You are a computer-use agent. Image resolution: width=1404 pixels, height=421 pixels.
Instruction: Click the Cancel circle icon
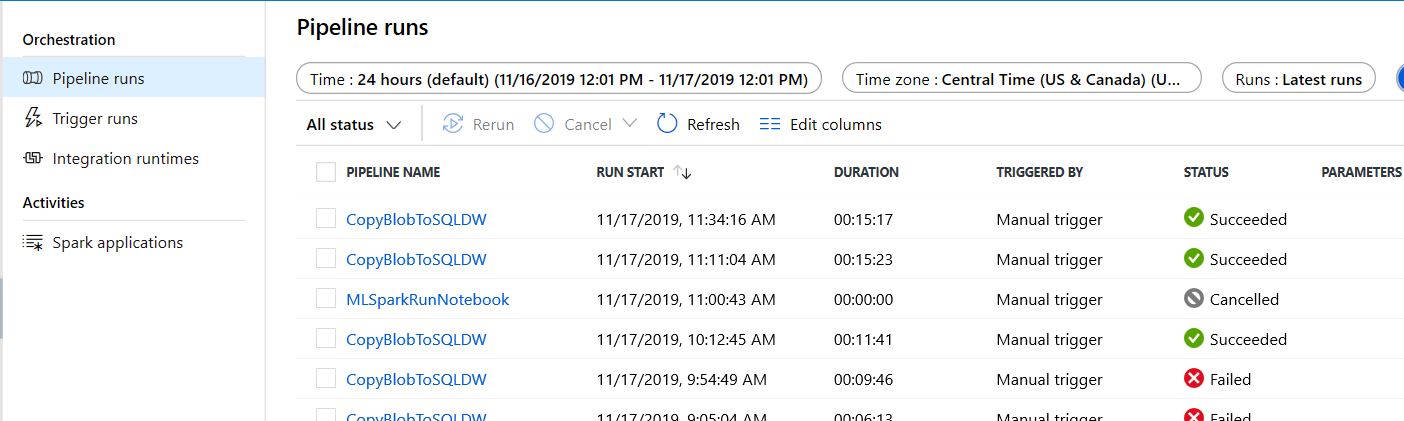pos(544,124)
